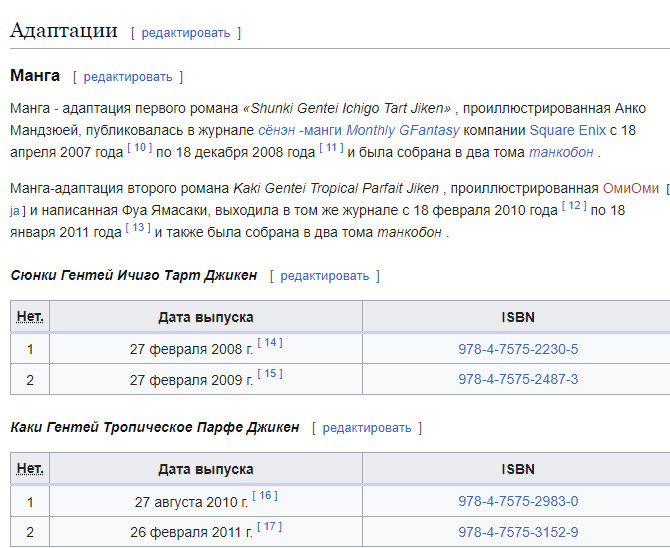This screenshot has height=548, width=670.
Task: Click footnote reference 10
Action: (x=139, y=148)
